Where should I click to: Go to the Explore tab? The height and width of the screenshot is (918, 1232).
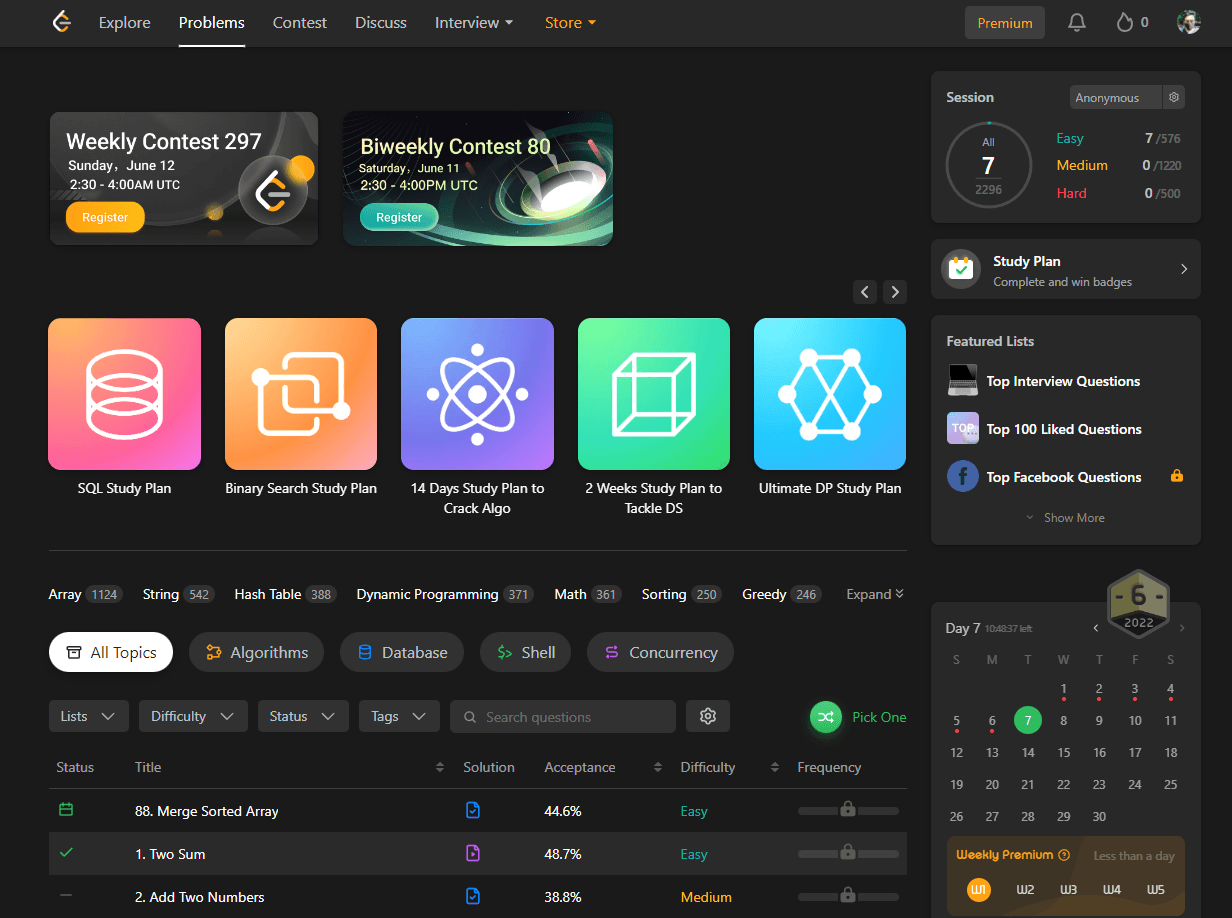pyautogui.click(x=125, y=22)
